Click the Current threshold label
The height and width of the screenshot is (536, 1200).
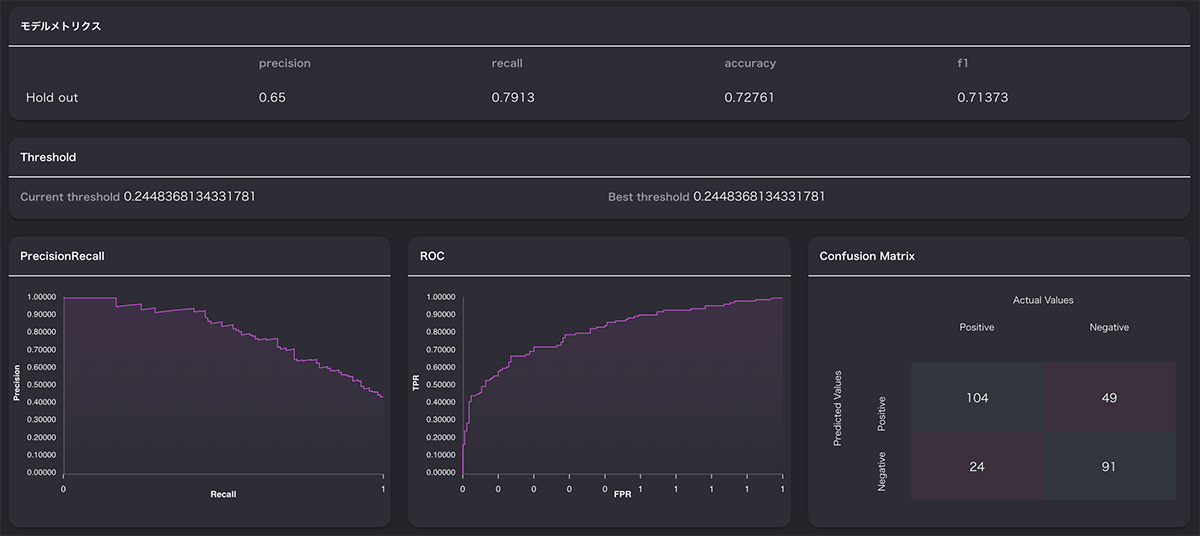70,197
